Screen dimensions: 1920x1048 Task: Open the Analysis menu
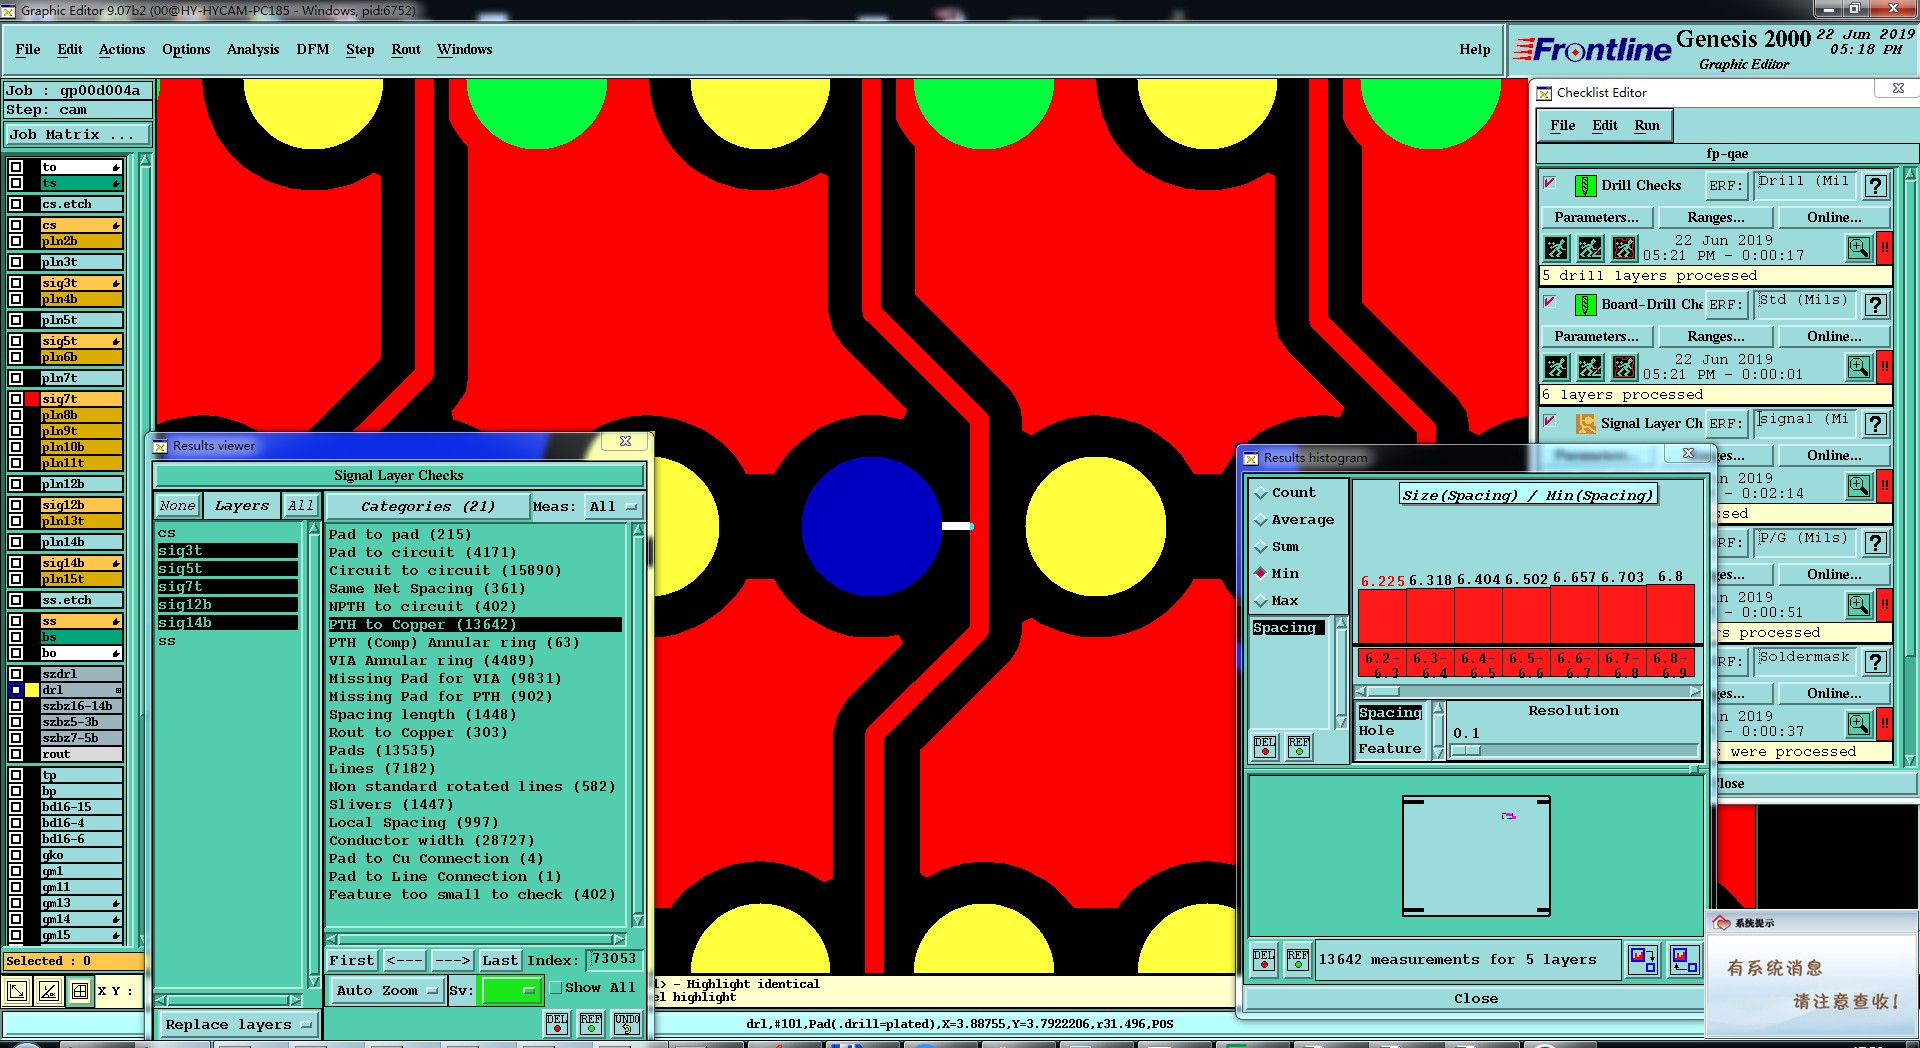click(x=253, y=49)
